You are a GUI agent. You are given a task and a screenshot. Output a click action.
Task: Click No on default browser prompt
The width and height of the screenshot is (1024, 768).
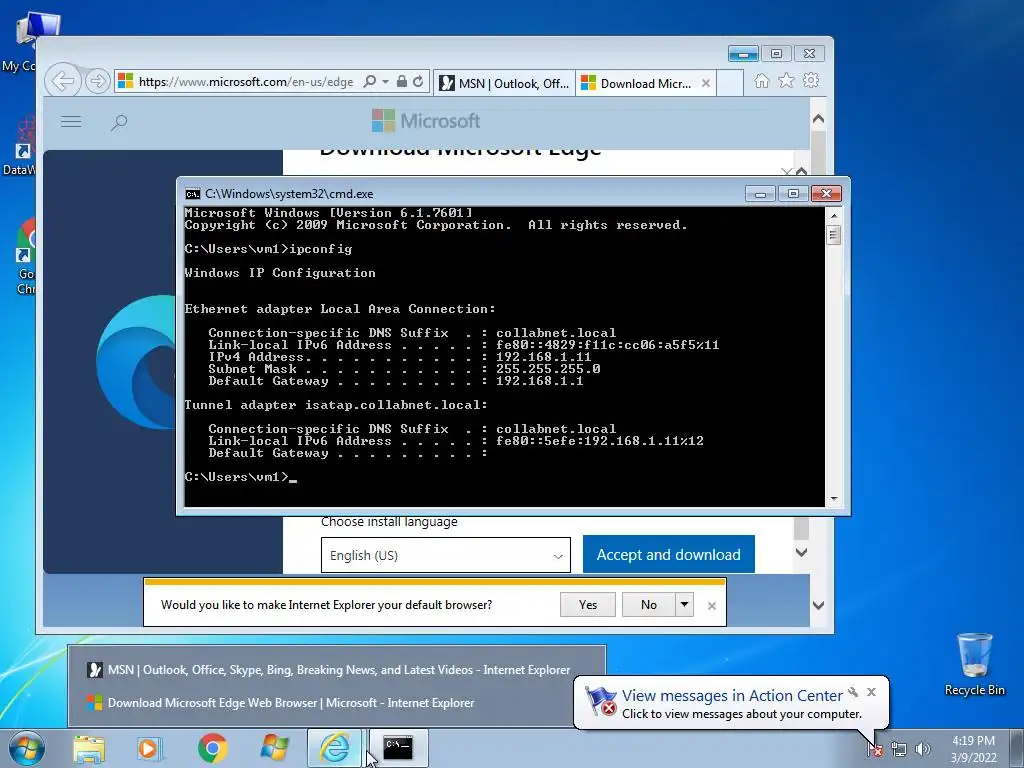(648, 605)
